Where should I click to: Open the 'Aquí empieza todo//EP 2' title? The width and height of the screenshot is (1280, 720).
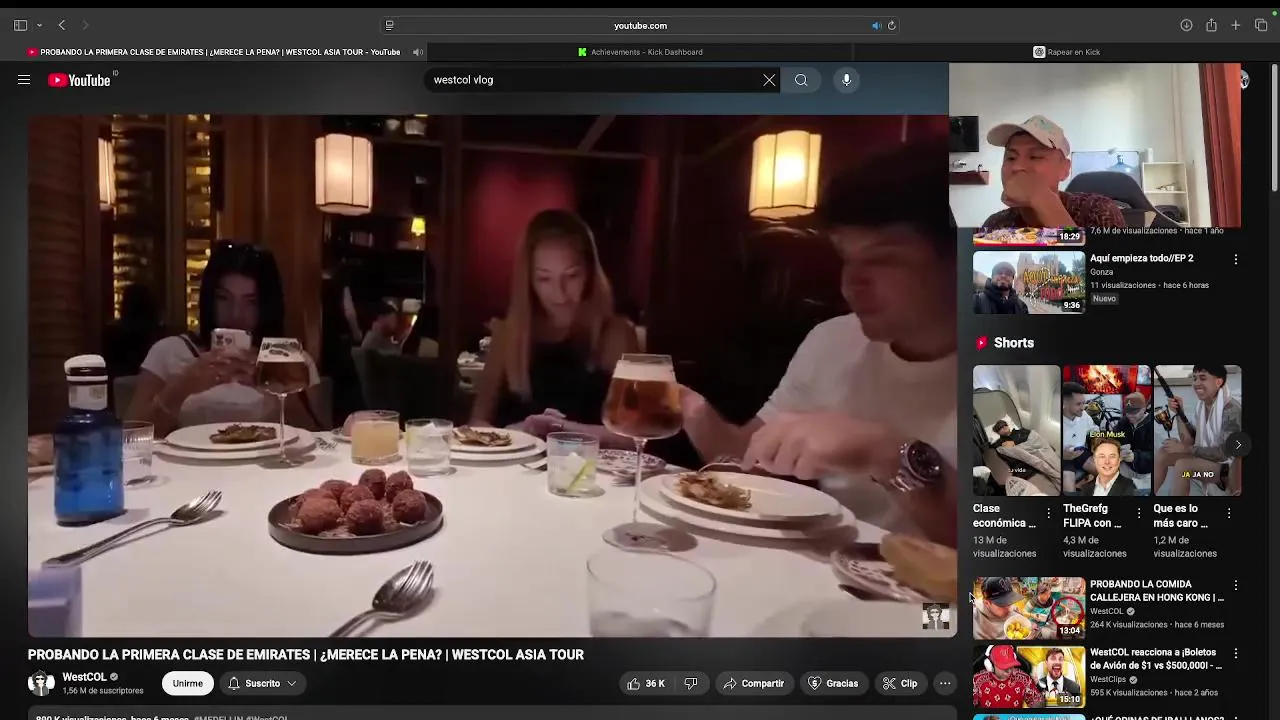coord(1141,258)
